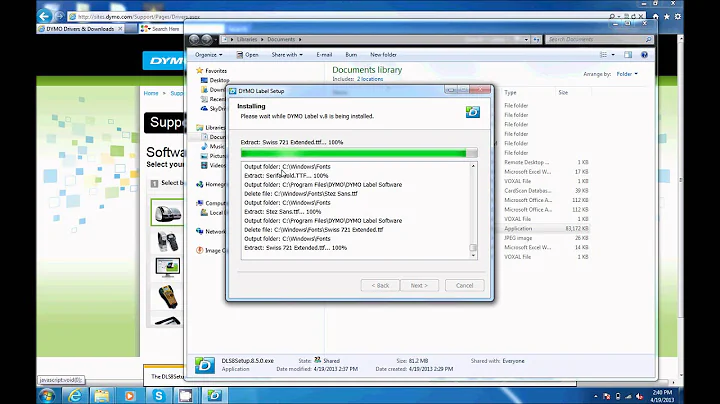720x404 pixels.
Task: Click New folder in Explorer toolbar
Action: pyautogui.click(x=383, y=55)
